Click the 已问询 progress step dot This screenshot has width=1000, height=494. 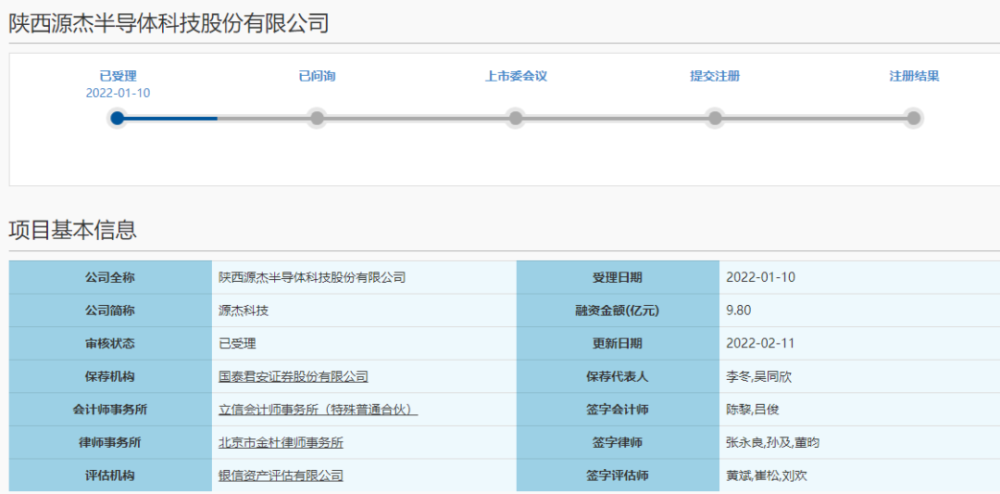point(317,118)
